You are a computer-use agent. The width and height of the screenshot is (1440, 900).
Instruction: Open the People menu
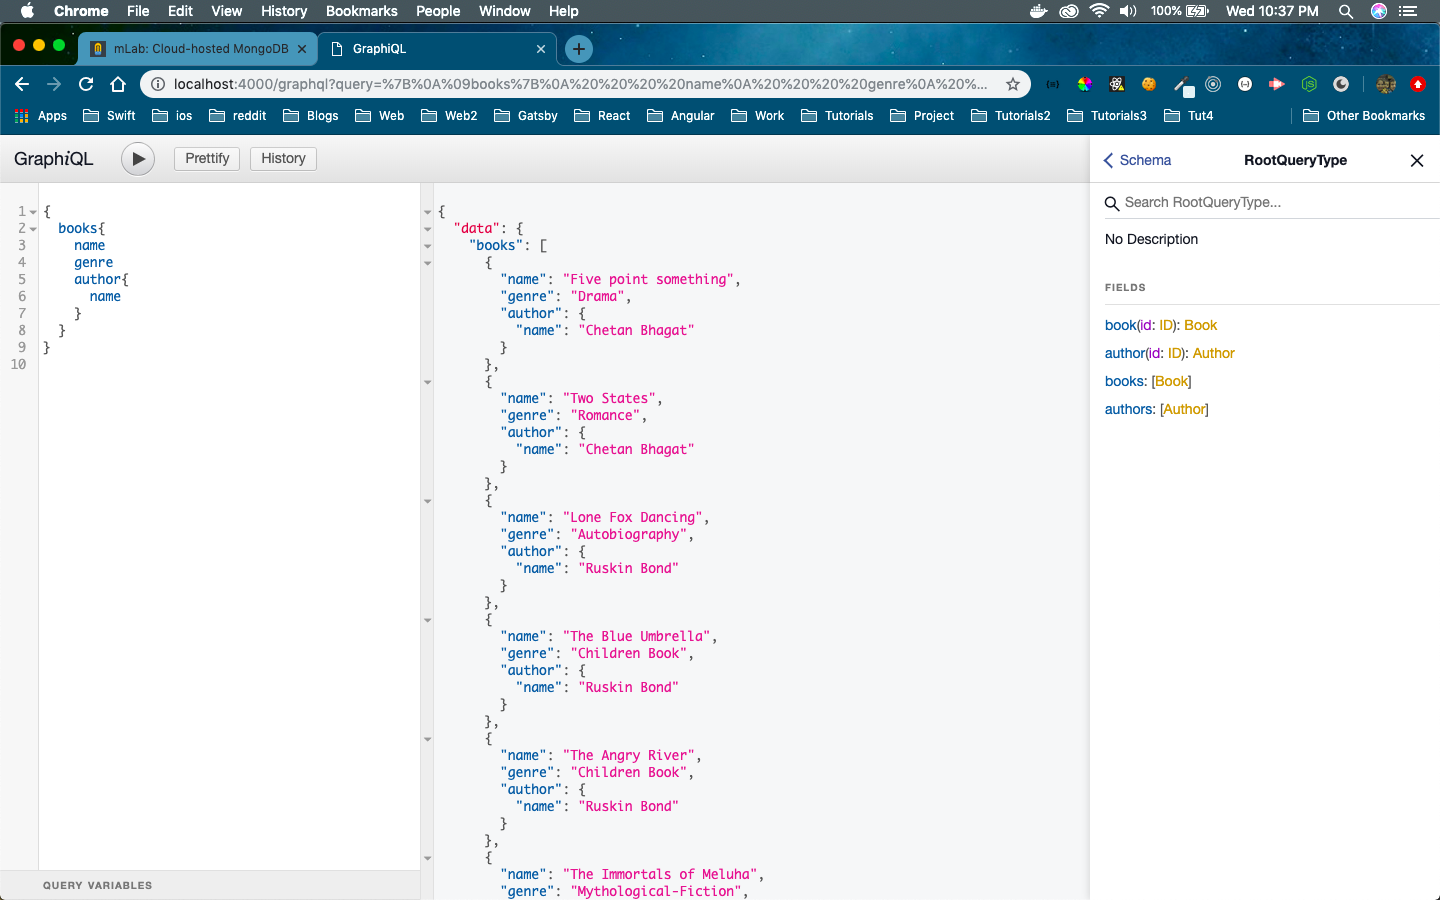[438, 11]
